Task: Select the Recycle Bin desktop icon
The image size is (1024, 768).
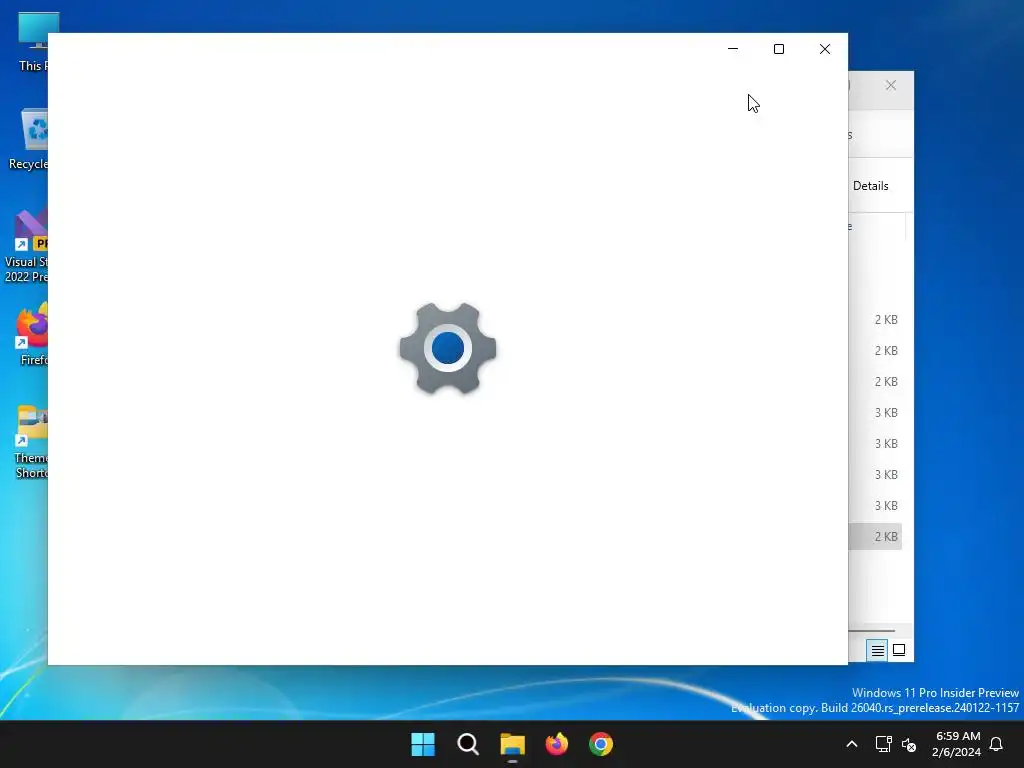Action: 27,139
